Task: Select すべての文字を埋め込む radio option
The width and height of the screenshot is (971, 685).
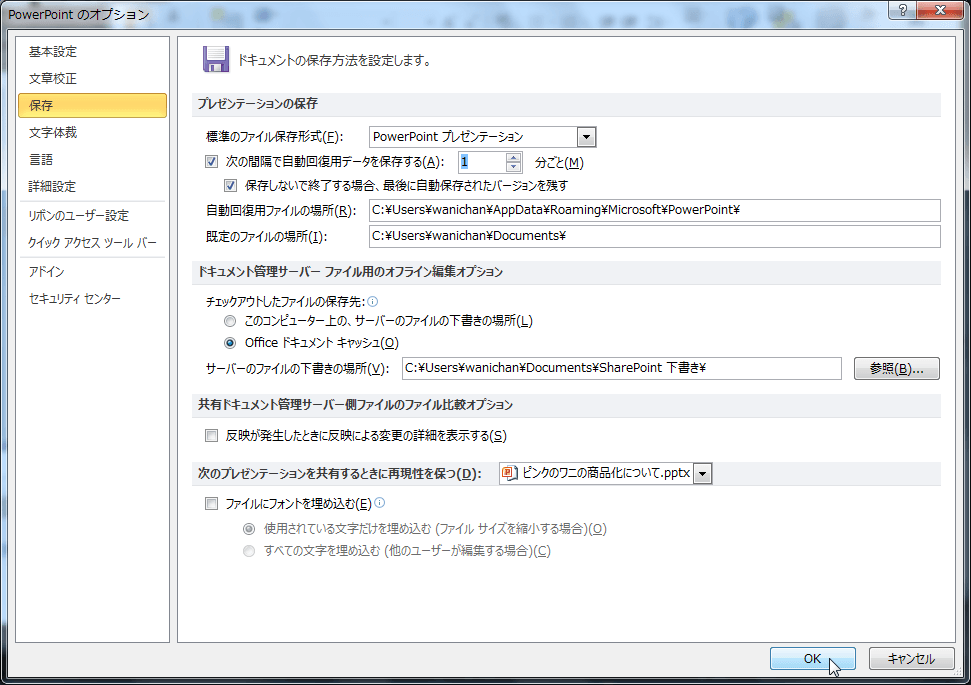Action: click(x=249, y=551)
